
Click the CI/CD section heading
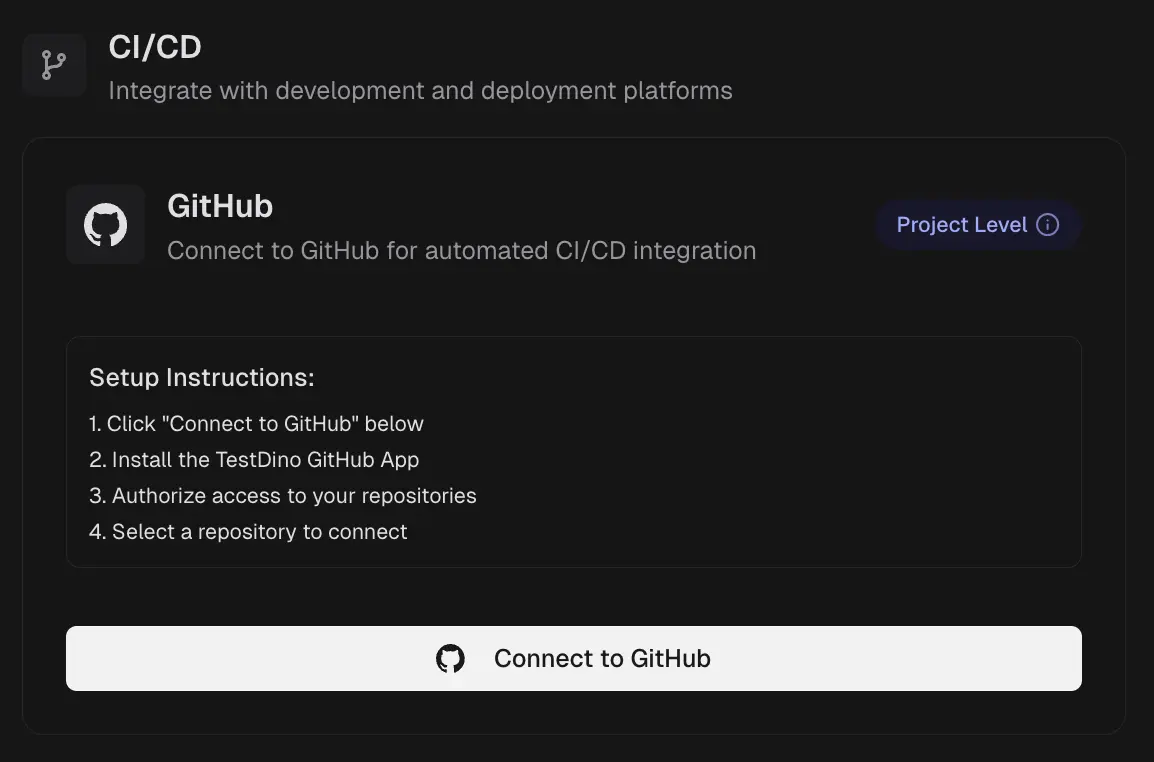point(155,47)
